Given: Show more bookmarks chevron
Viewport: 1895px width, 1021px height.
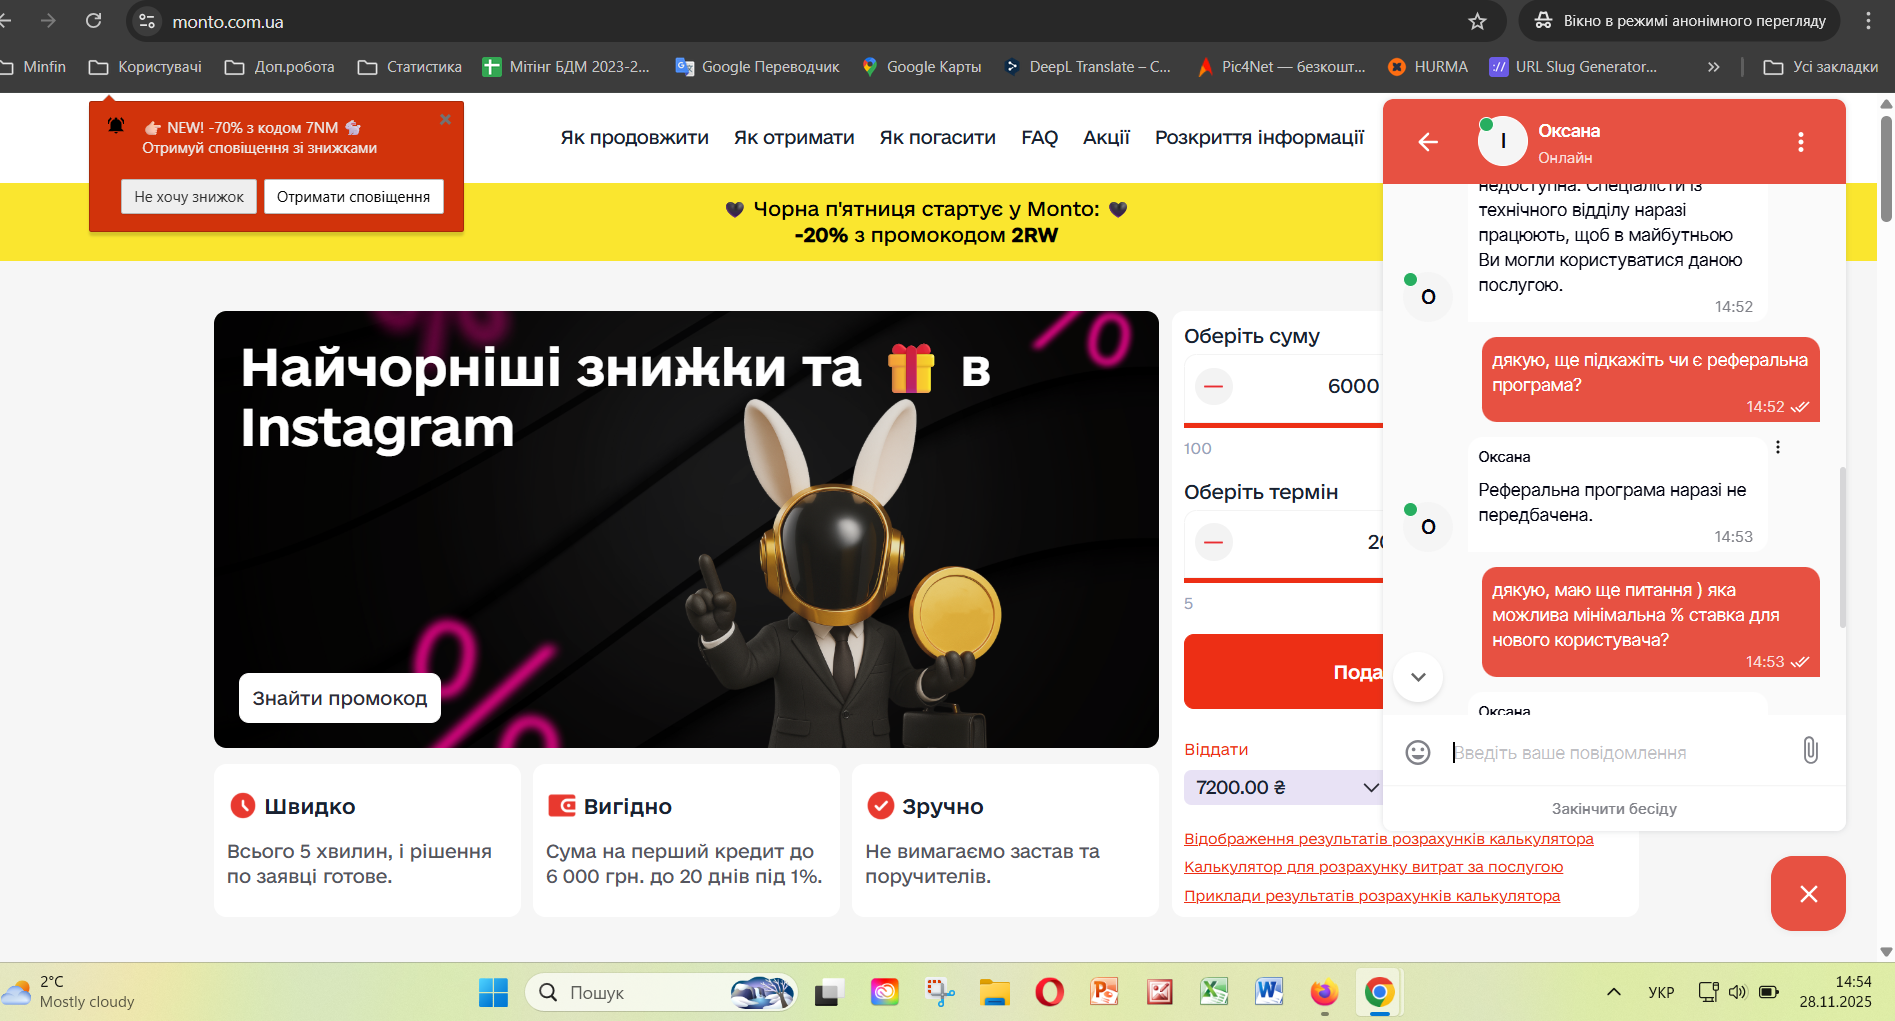Looking at the screenshot, I should tap(1713, 67).
